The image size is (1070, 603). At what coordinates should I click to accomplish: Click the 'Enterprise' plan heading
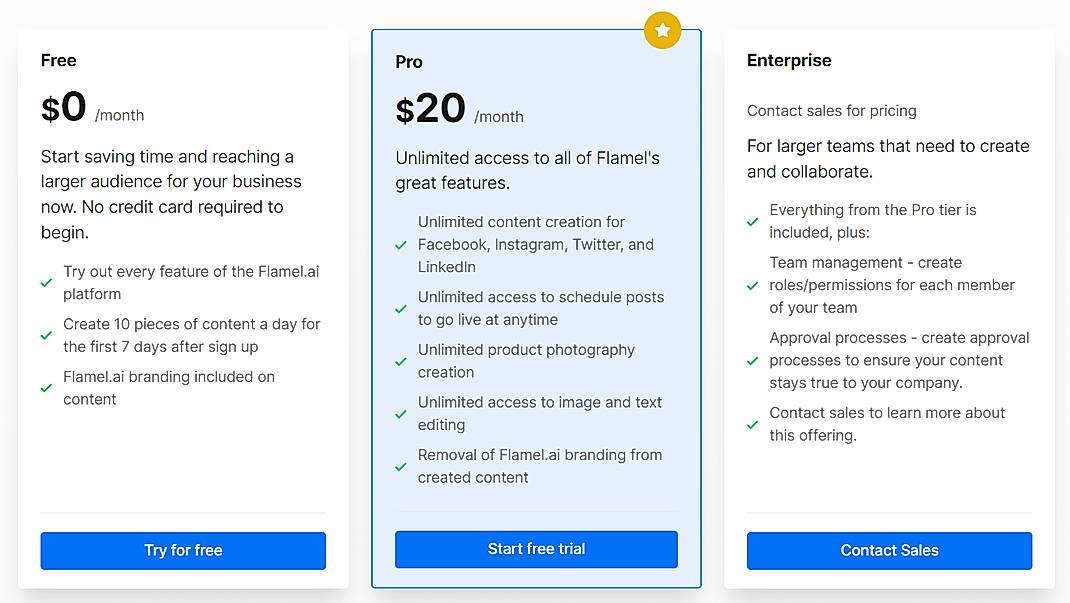click(x=789, y=60)
